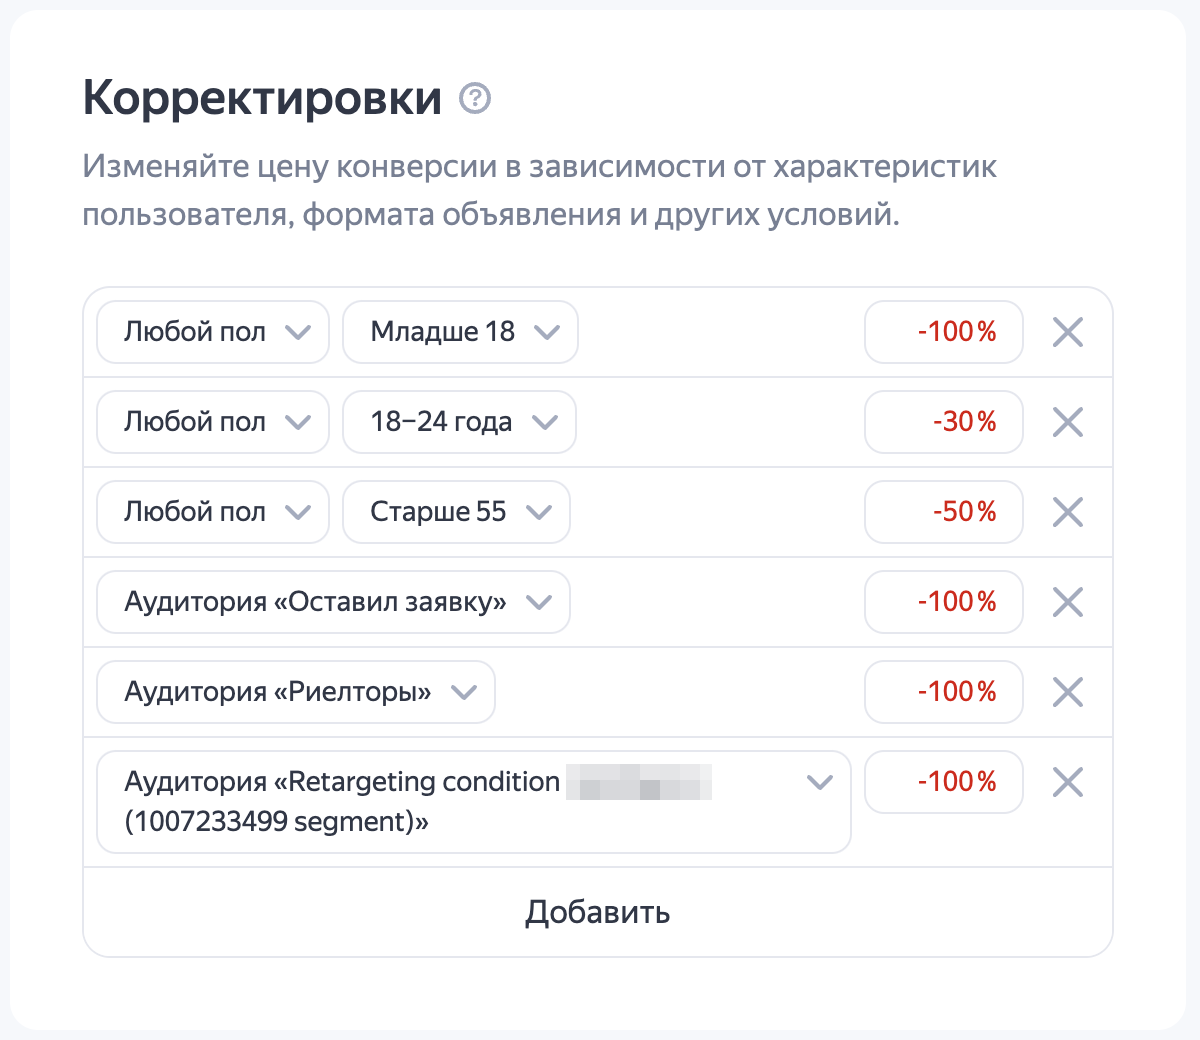
Task: Open gender dropdown in Младше 18 row
Action: coord(212,332)
